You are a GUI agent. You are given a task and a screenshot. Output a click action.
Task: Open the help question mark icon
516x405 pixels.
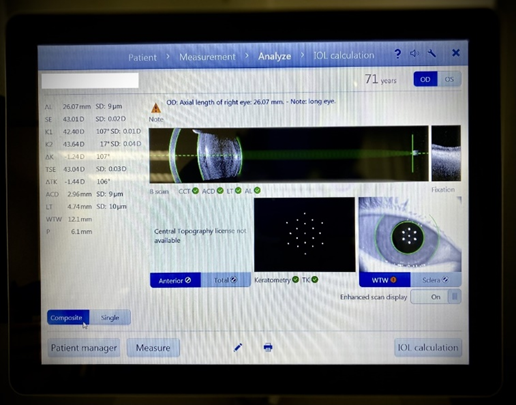(x=397, y=54)
